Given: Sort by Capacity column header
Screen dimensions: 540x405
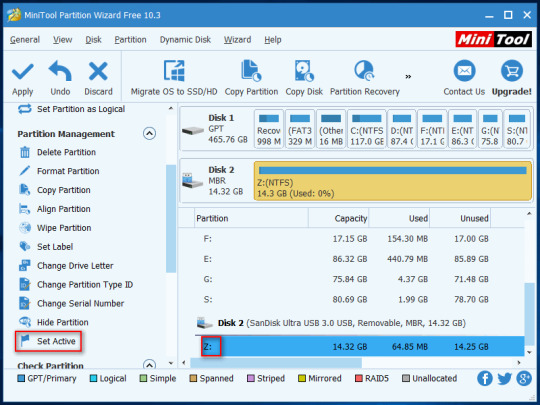Looking at the screenshot, I should click(x=339, y=218).
